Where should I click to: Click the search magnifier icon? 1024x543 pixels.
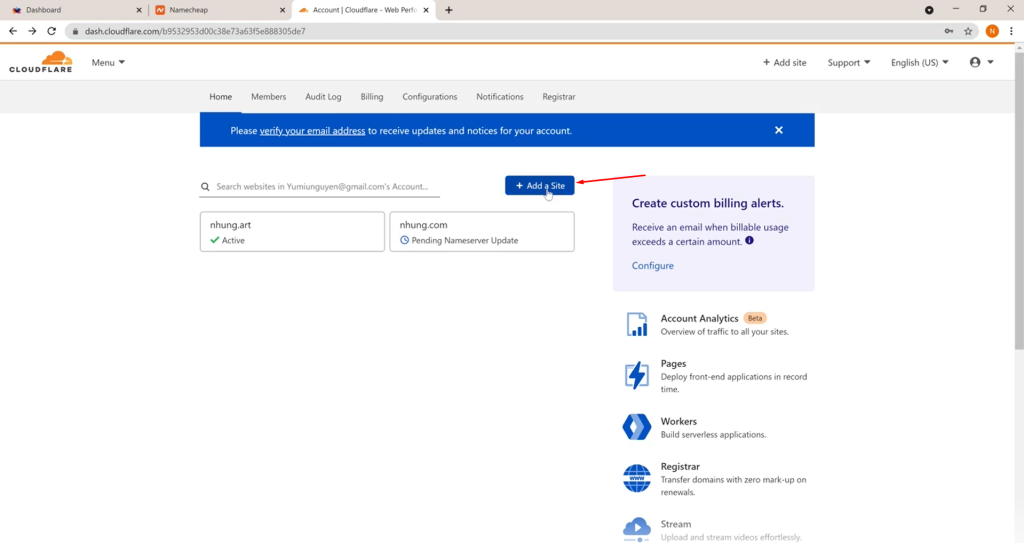click(205, 187)
